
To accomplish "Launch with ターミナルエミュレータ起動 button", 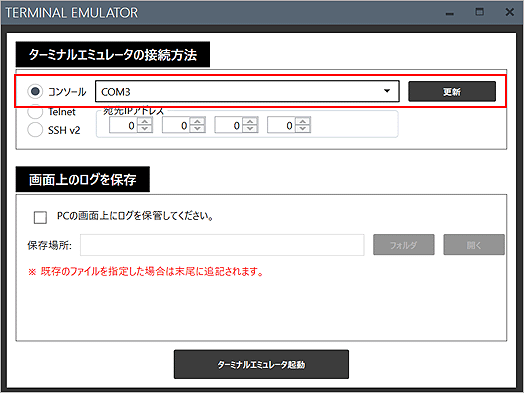I will 261,364.
